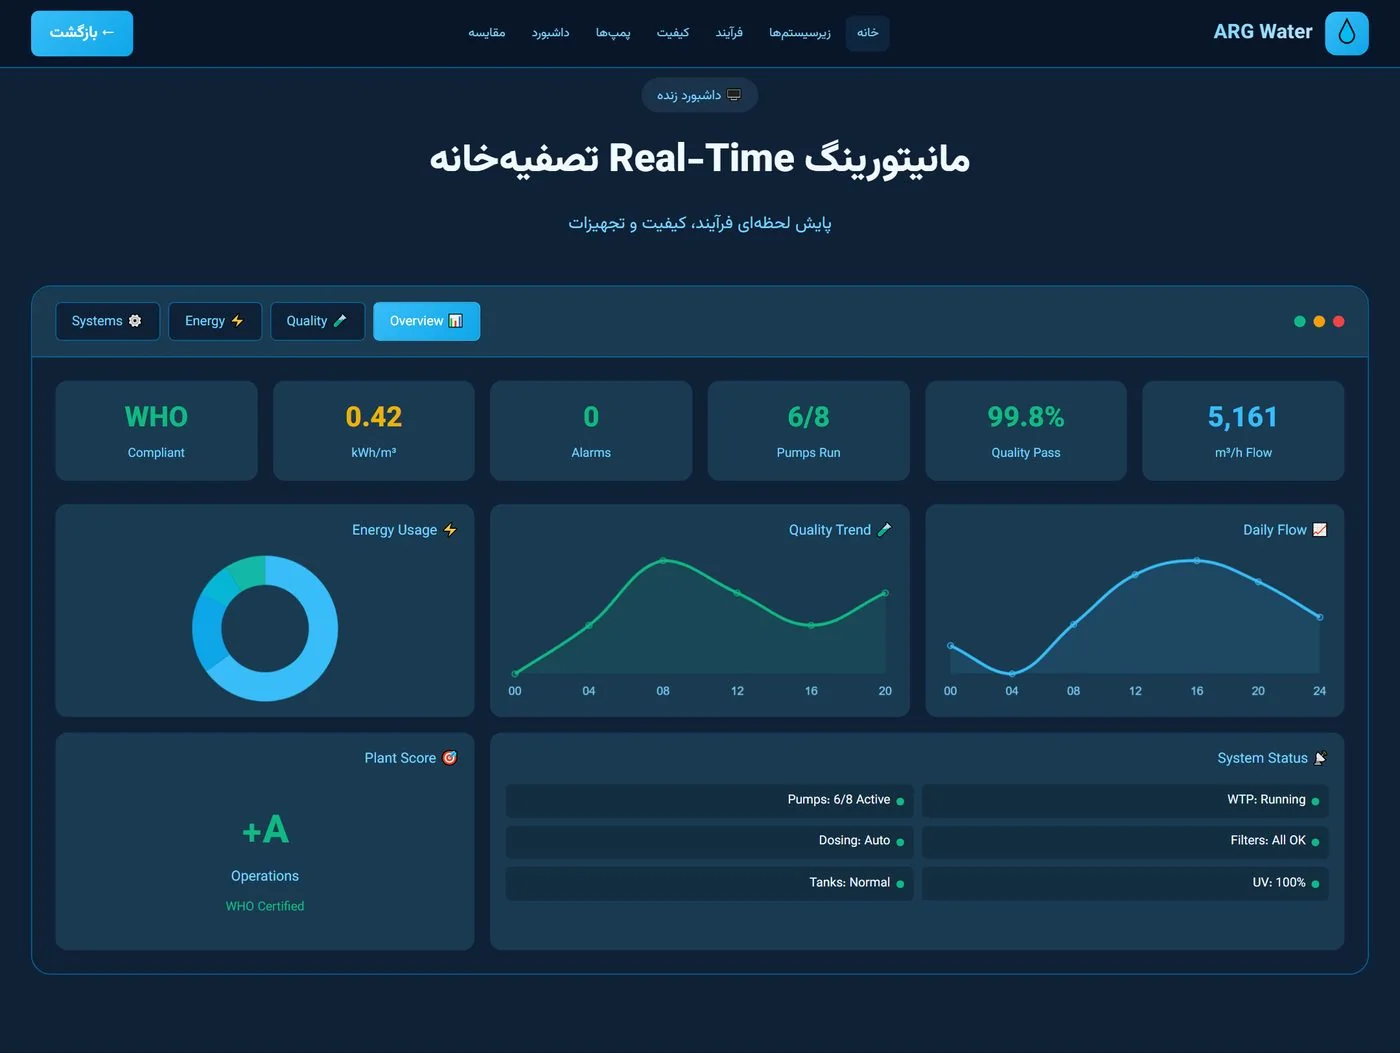
Task: Switch to the Overview tab
Action: point(427,321)
